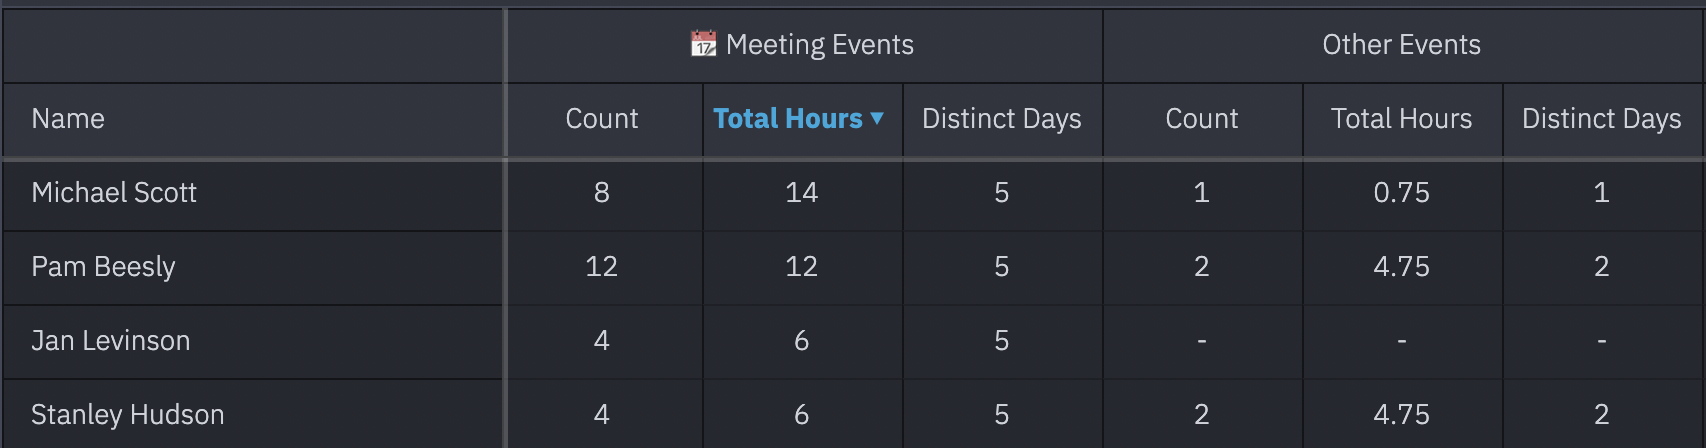
Task: Sort by the Name column header
Action: coord(68,119)
